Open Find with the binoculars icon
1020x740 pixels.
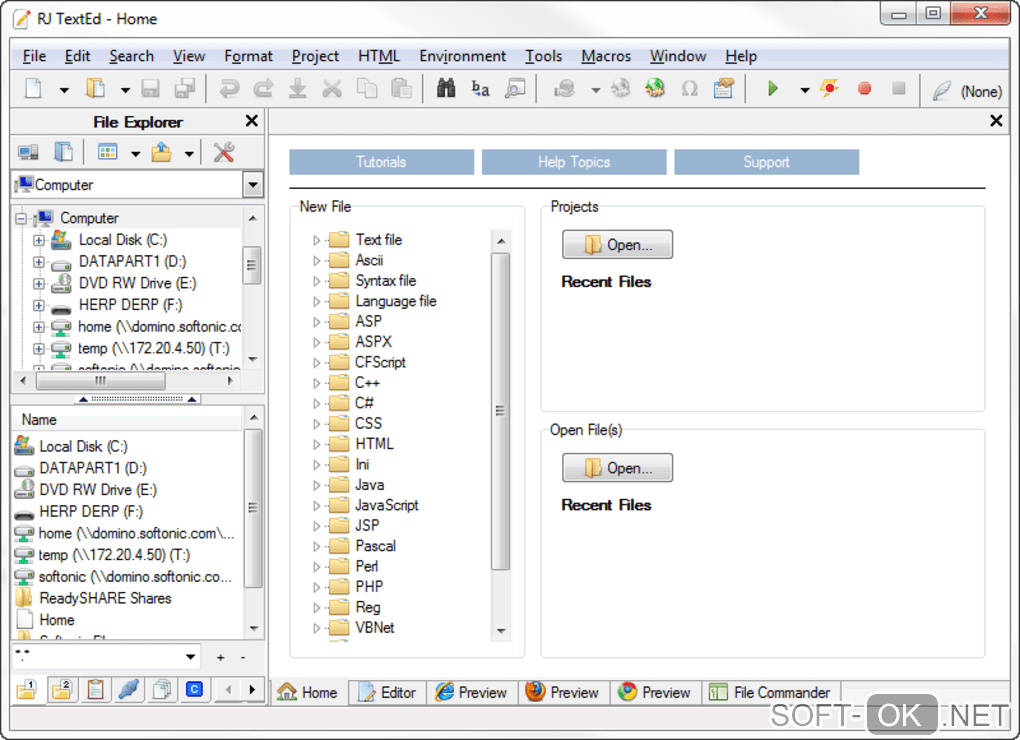(x=446, y=88)
